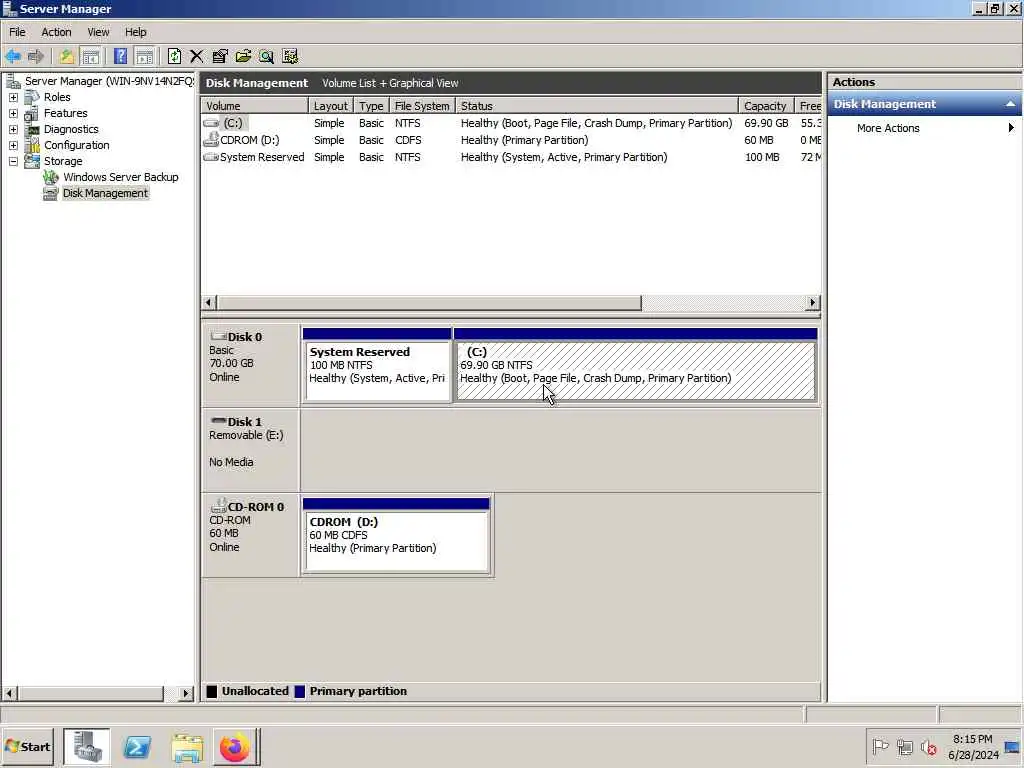
Task: Click More Actions in Actions pane
Action: pyautogui.click(x=888, y=128)
